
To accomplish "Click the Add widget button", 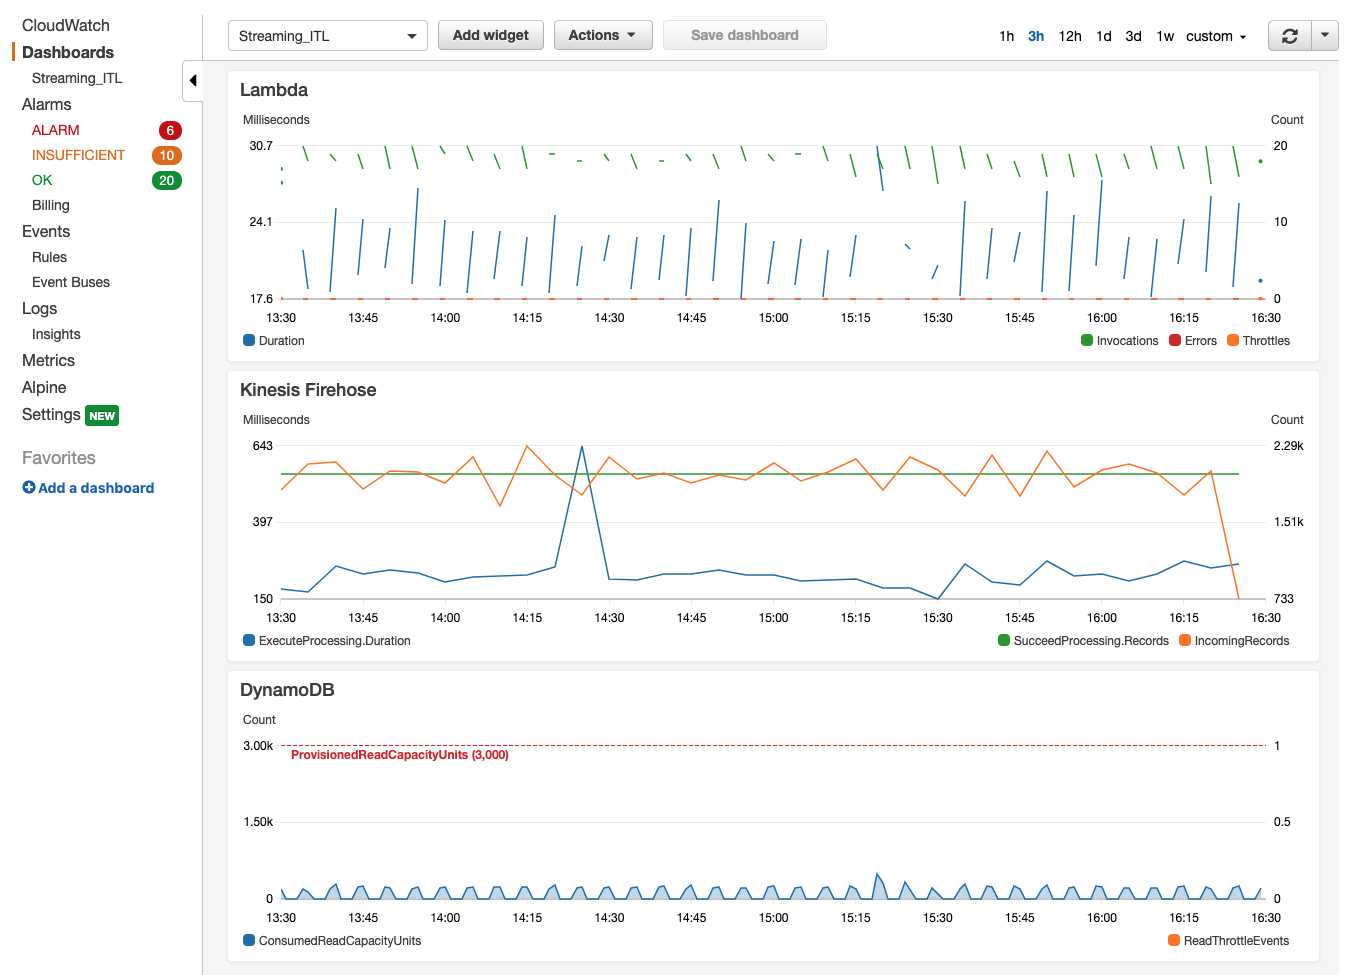I will 491,35.
